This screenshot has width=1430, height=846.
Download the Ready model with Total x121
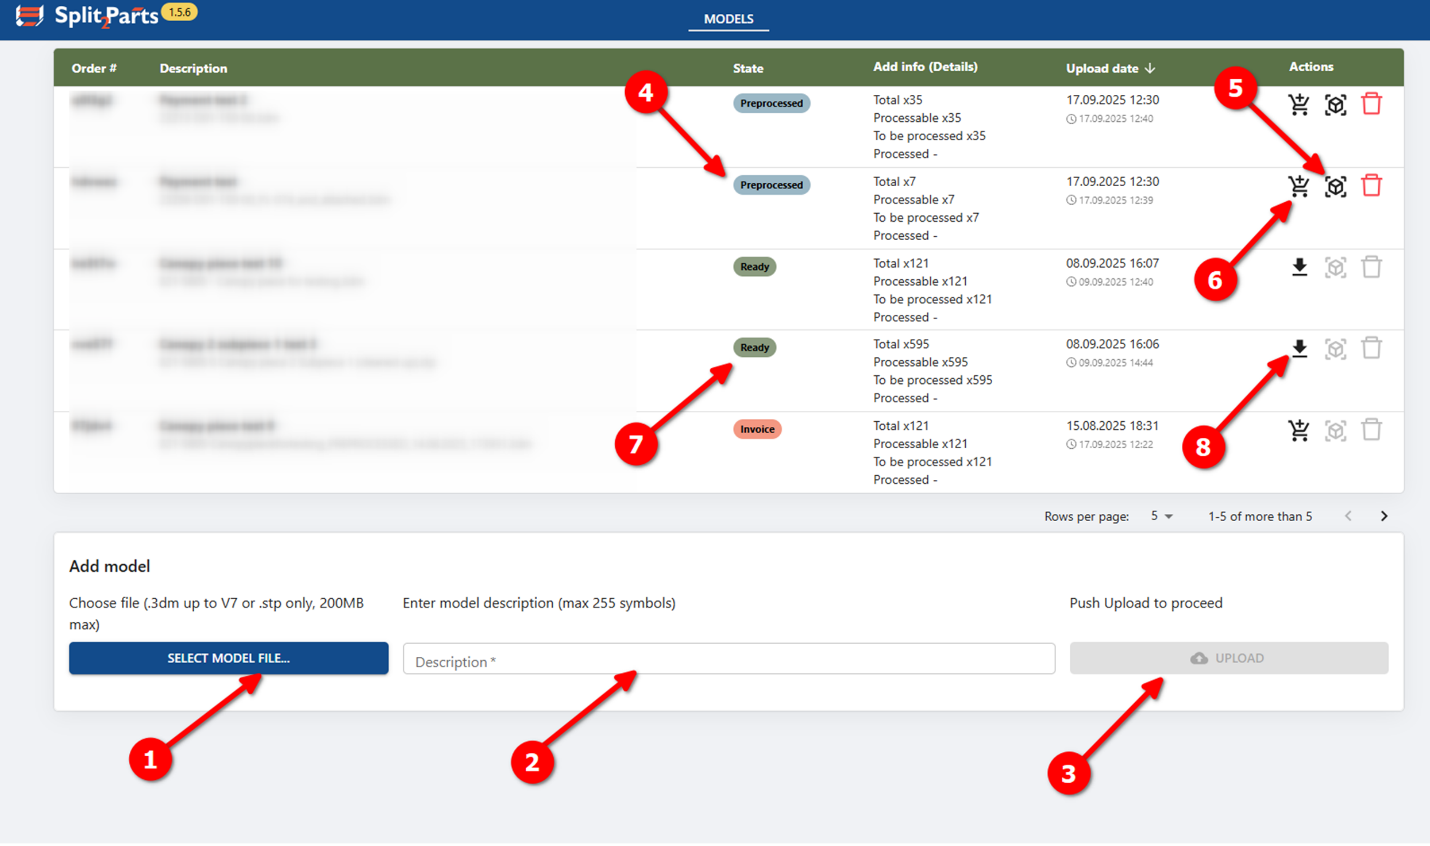[1299, 267]
